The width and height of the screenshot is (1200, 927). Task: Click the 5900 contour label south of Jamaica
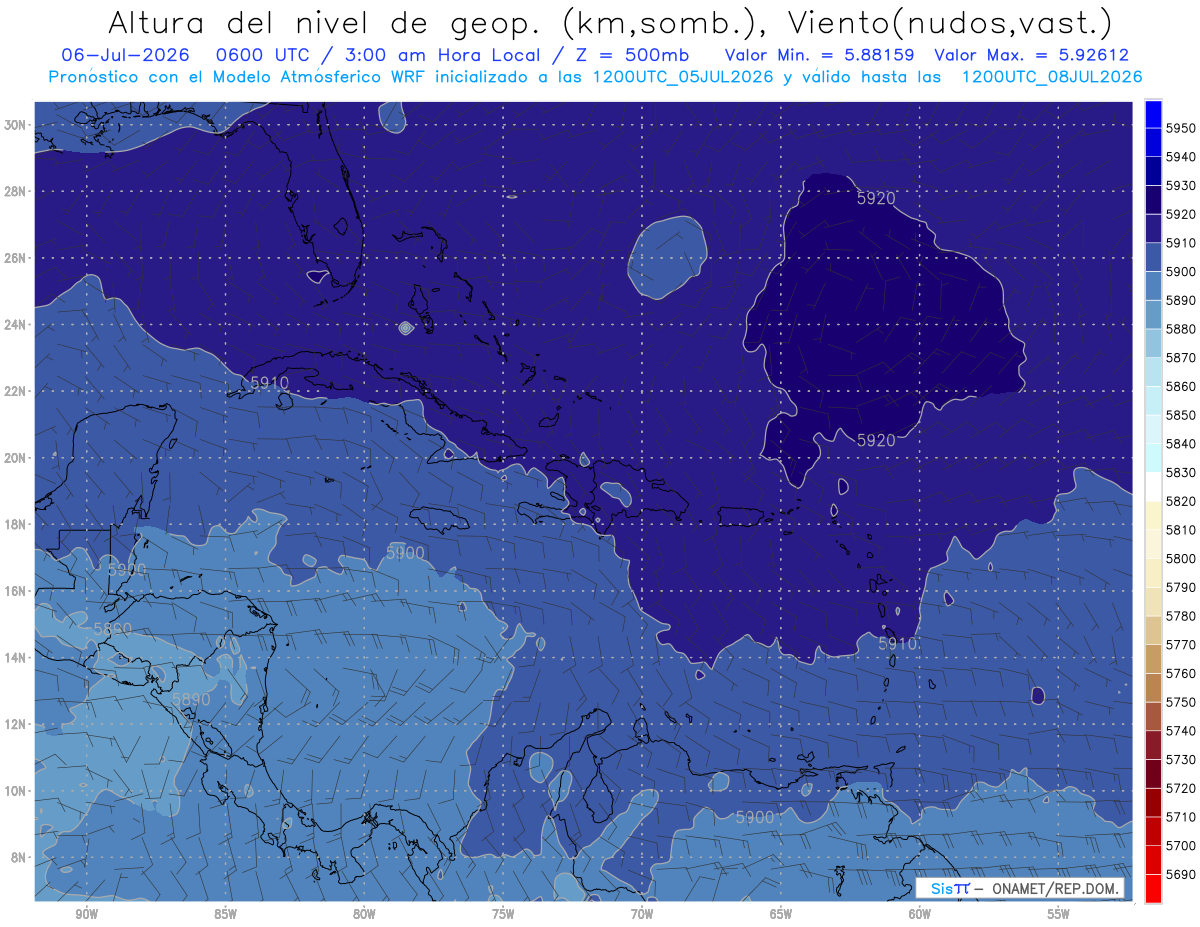[x=405, y=553]
